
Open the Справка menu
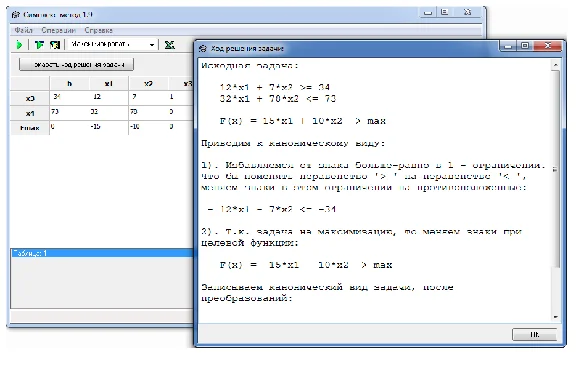click(98, 30)
